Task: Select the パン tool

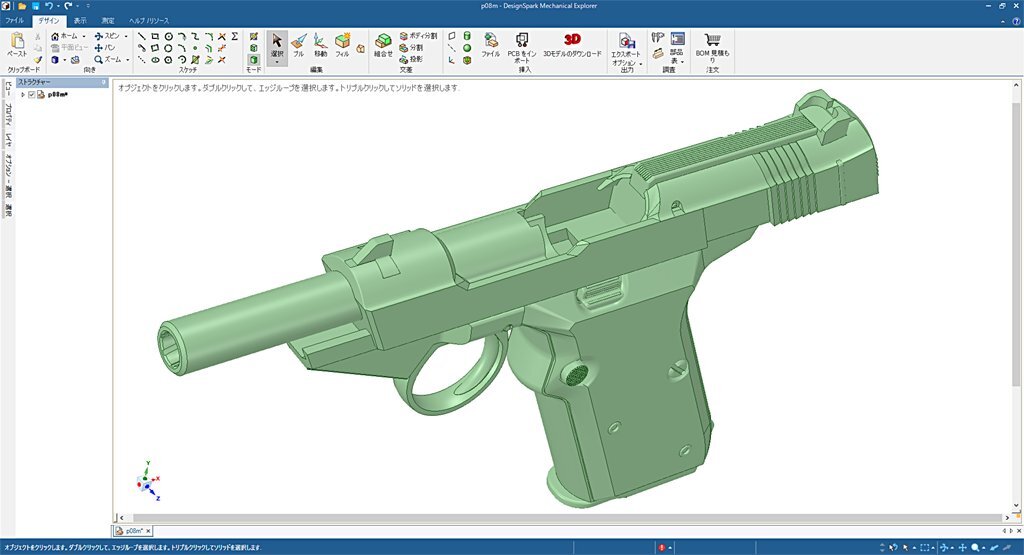Action: pos(104,48)
